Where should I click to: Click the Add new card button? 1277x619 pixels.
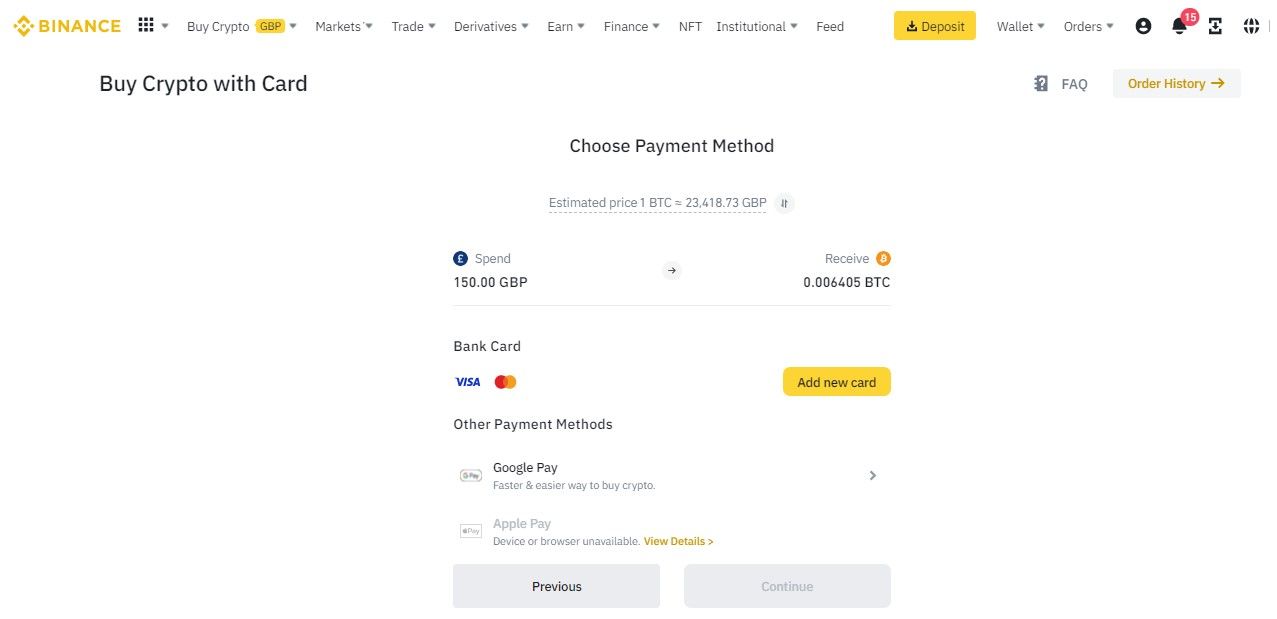tap(836, 382)
